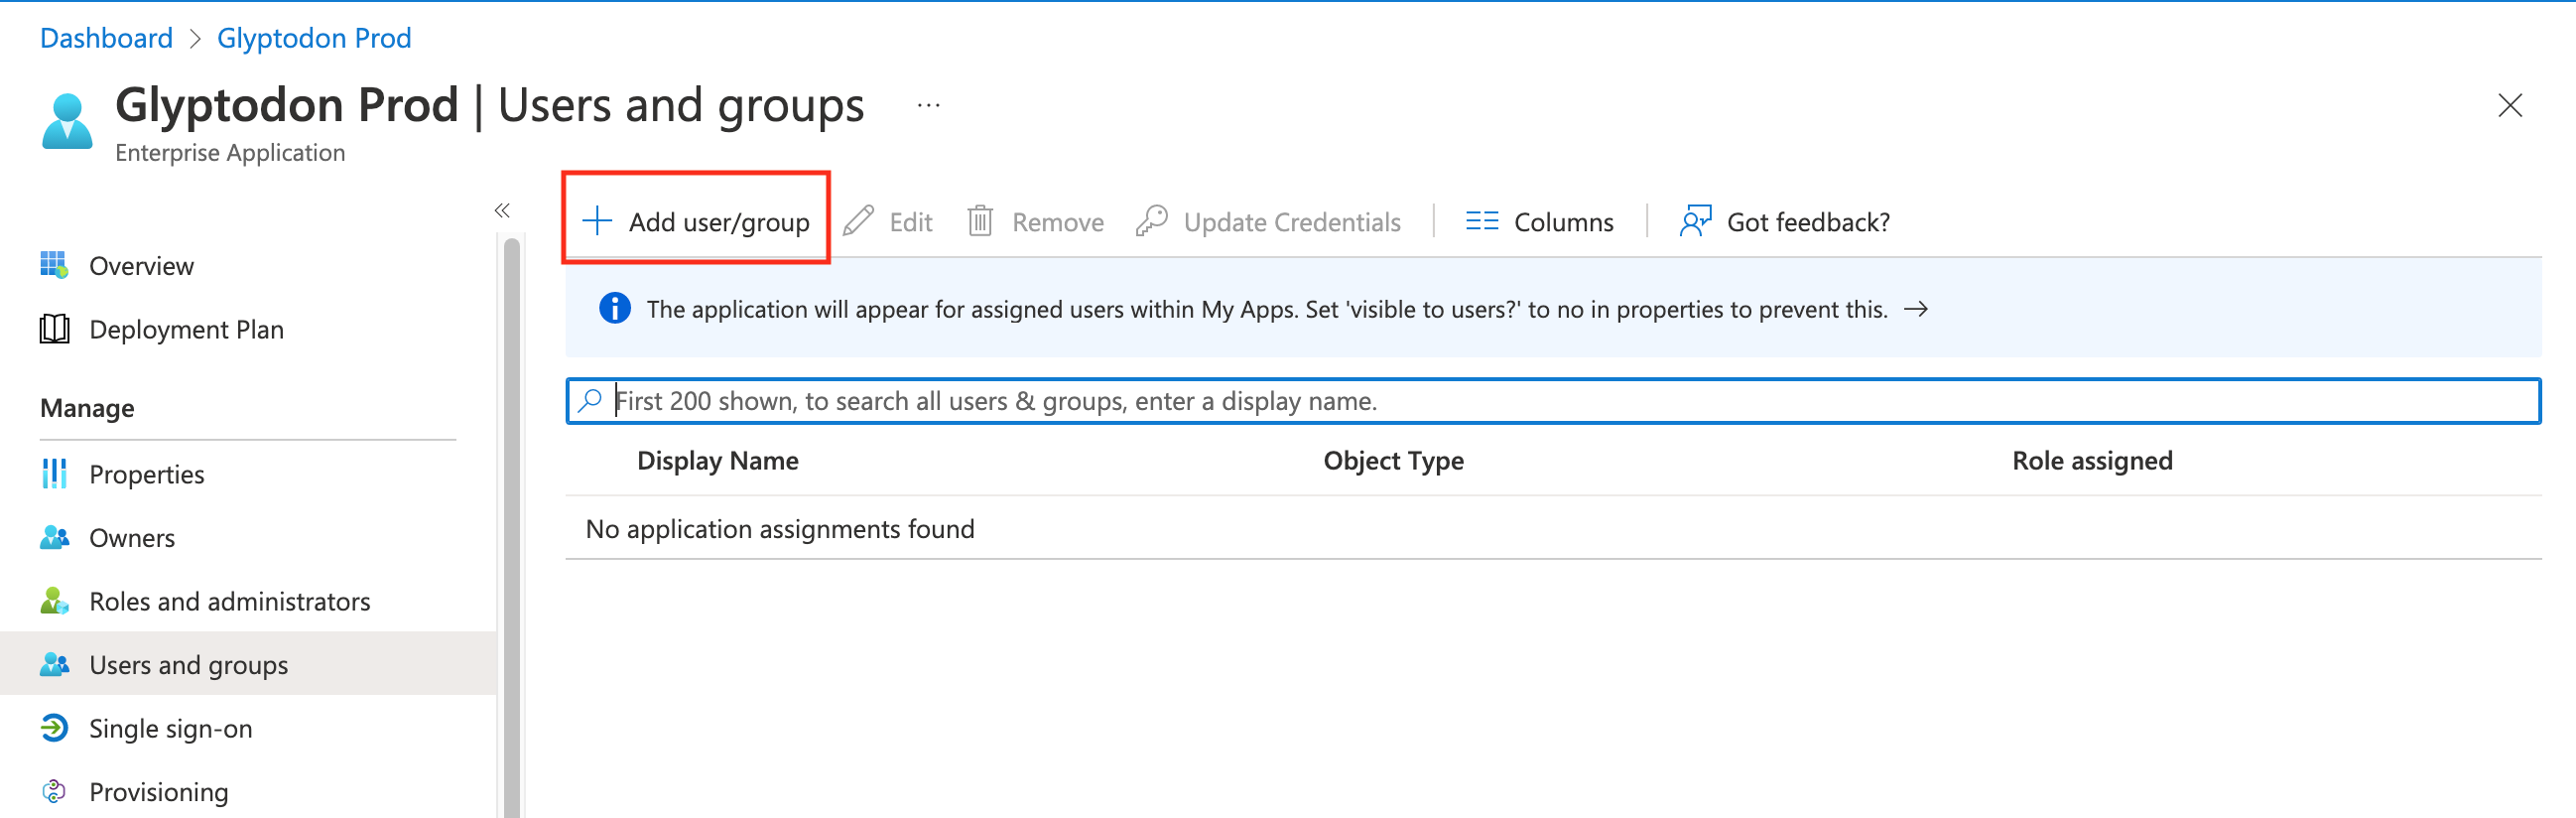Close the Users and groups blade
The image size is (2576, 818).
[2509, 106]
